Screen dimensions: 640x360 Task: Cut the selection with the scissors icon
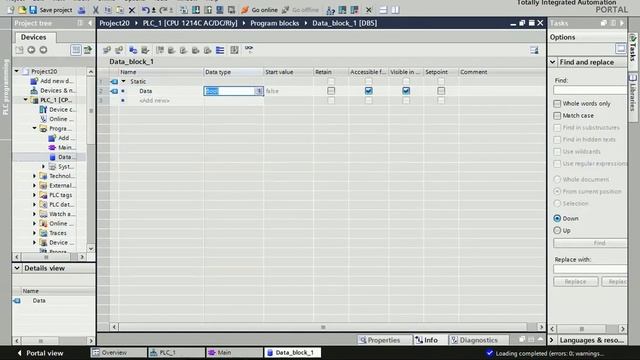[96, 10]
